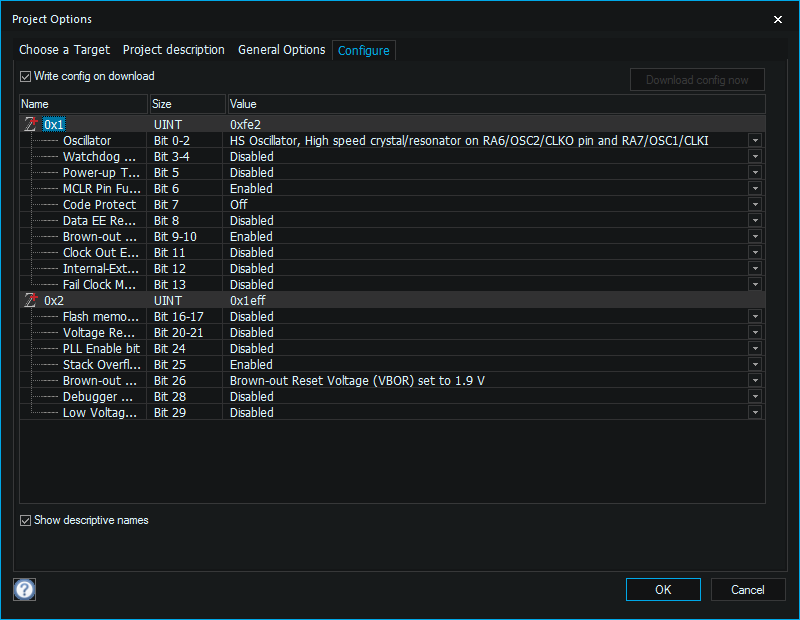This screenshot has width=800, height=620.
Task: Click the config word icon beside 0x1
Action: click(31, 125)
